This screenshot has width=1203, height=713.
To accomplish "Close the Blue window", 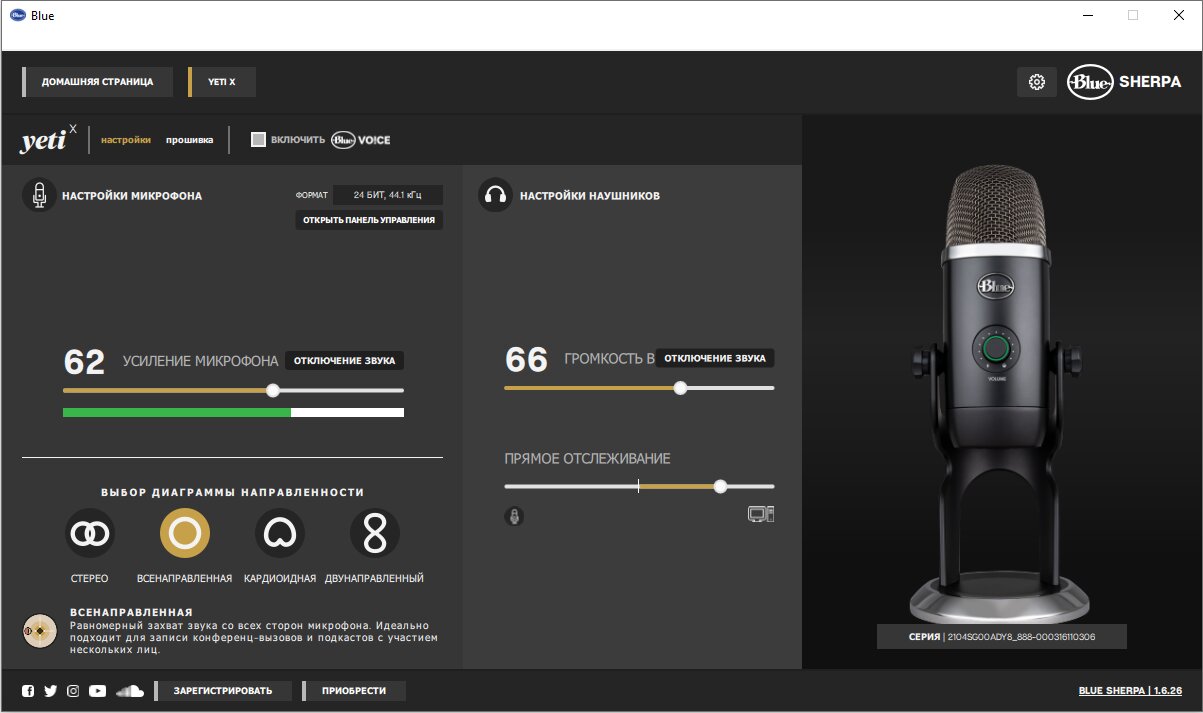I will coord(1179,15).
